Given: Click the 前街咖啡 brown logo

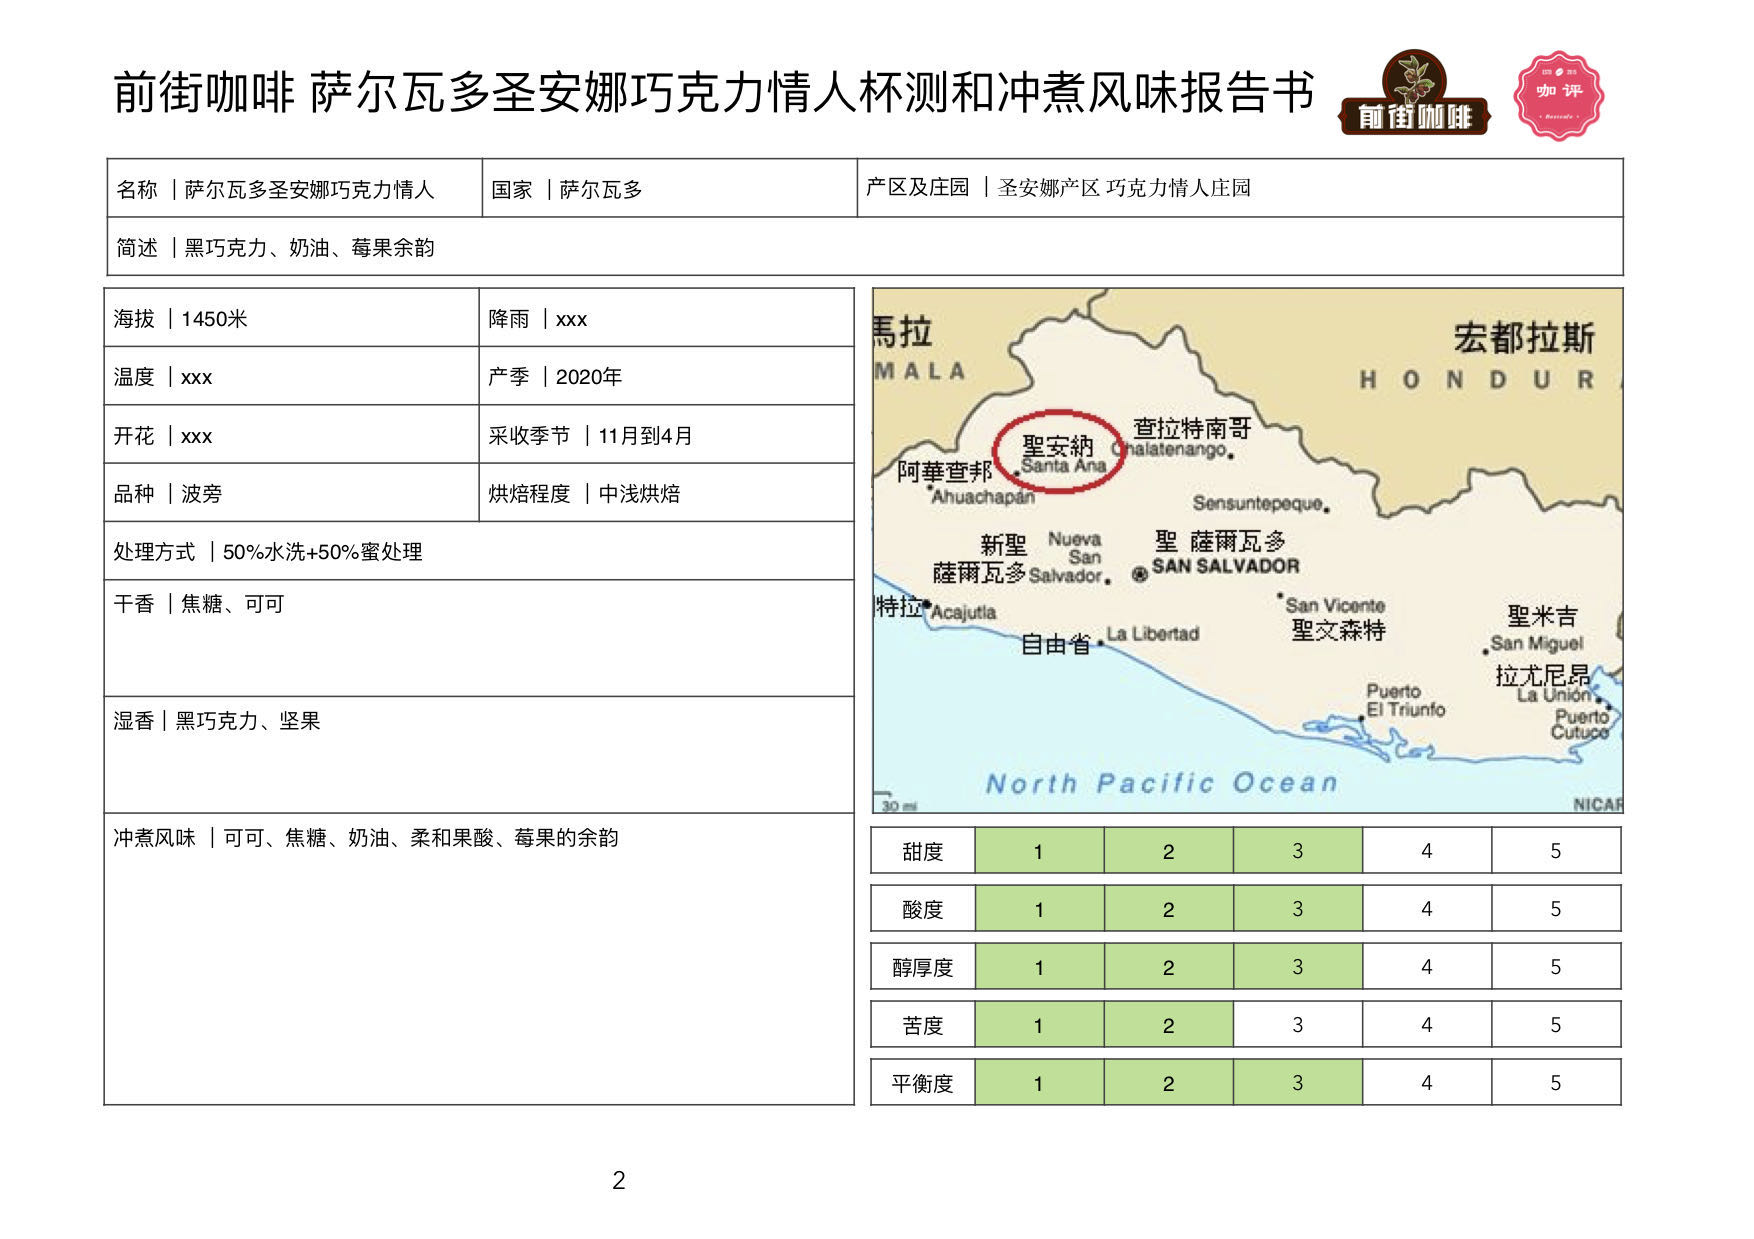Looking at the screenshot, I should (x=1413, y=94).
